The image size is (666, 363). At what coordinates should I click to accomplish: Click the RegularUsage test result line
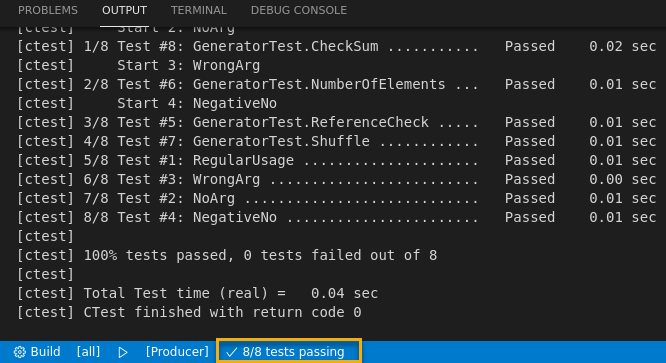click(337, 160)
